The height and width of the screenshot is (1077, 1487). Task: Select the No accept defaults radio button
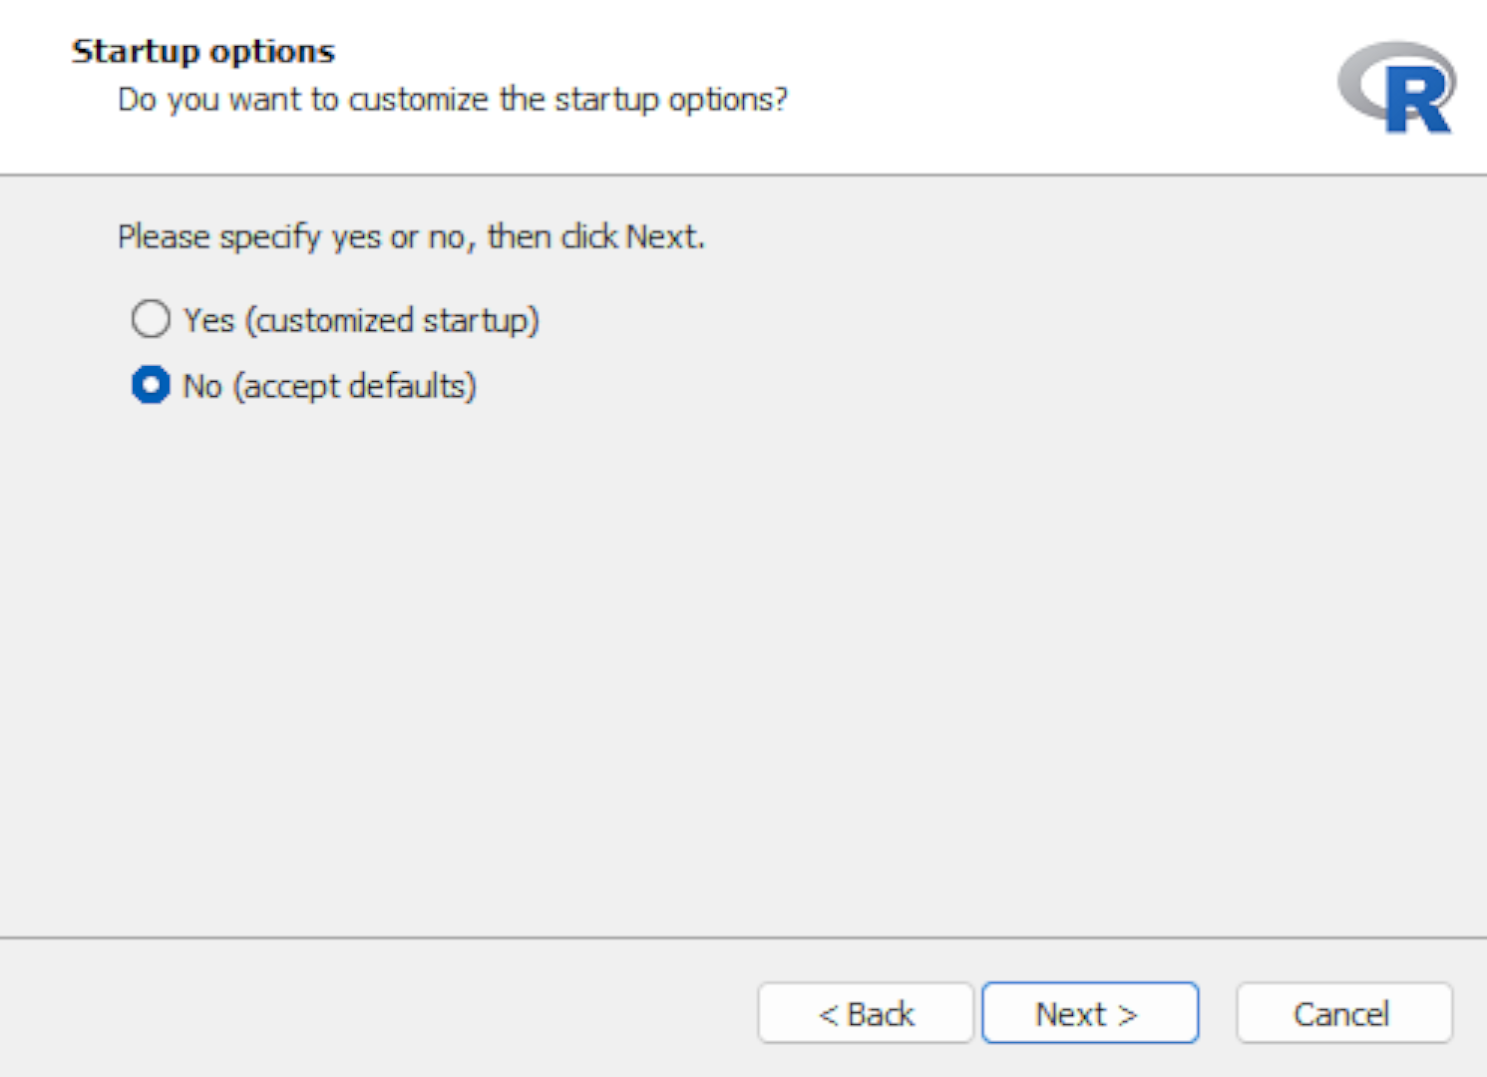(x=151, y=386)
